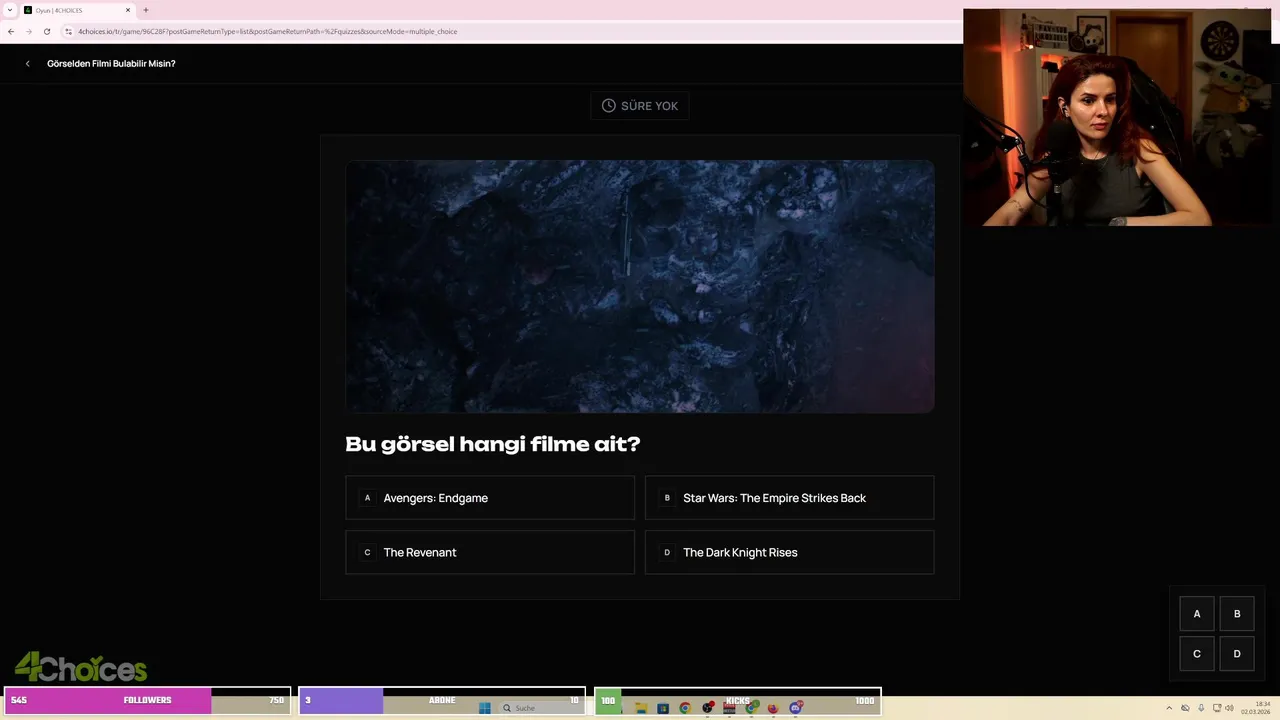Viewport: 1280px width, 720px height.
Task: Click the B tile in the corner keypad
Action: pos(1237,614)
